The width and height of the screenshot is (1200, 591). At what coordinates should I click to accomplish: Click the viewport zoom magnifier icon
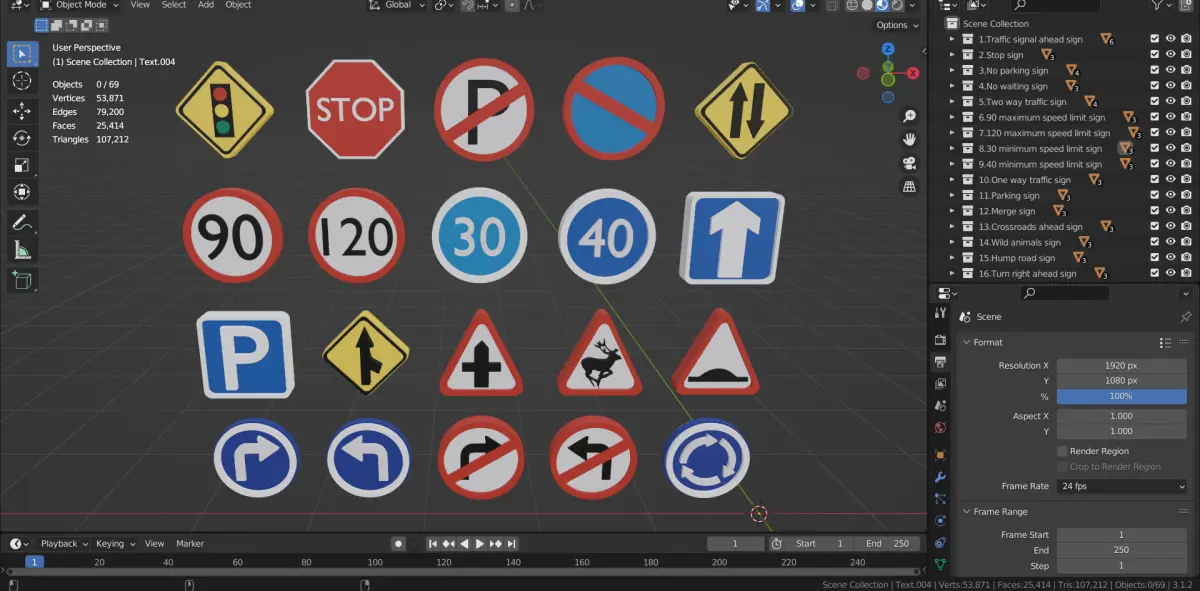click(x=909, y=117)
